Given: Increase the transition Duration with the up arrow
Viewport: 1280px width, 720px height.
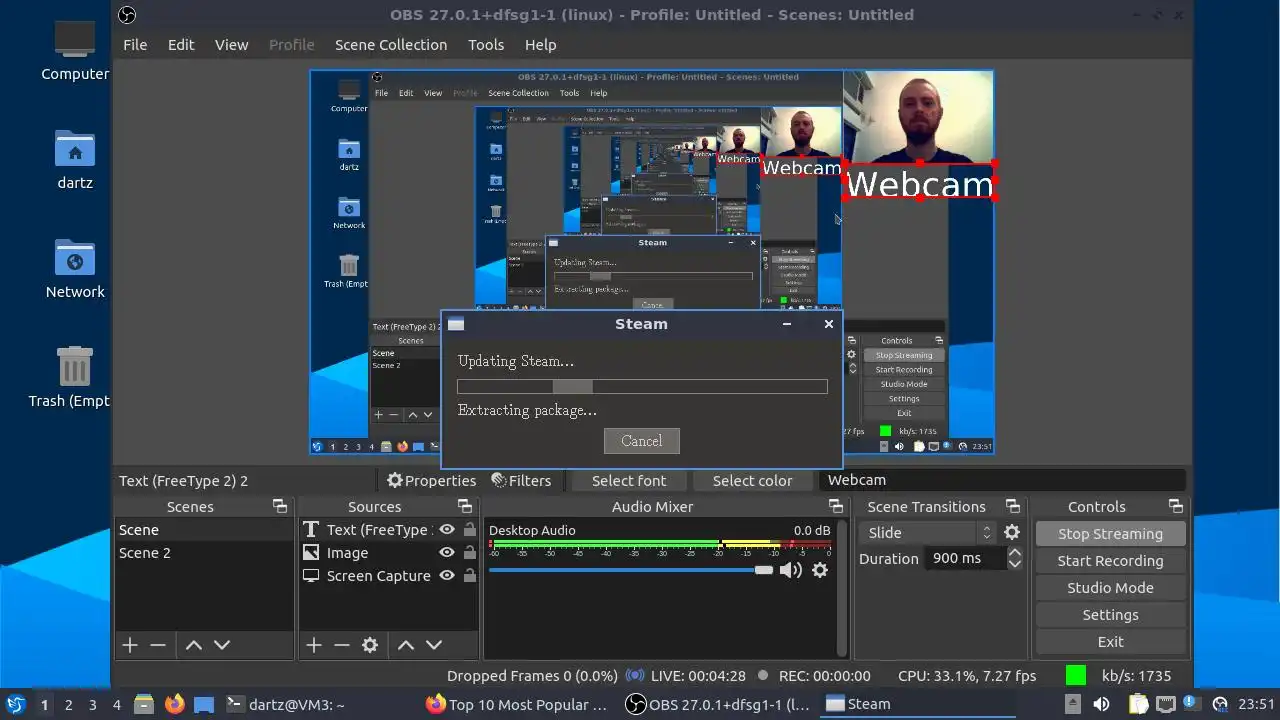Looking at the screenshot, I should [1014, 552].
